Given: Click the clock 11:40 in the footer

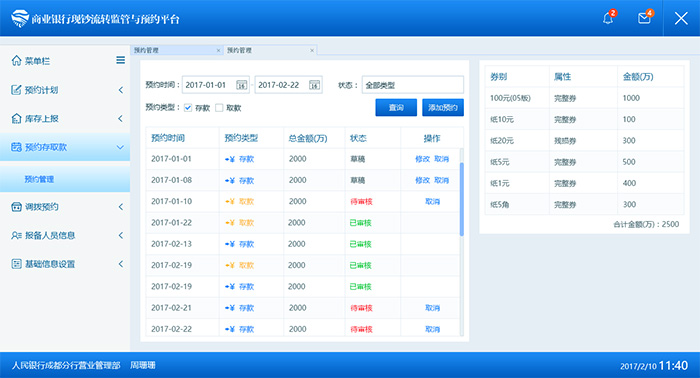Looking at the screenshot, I should point(673,366).
